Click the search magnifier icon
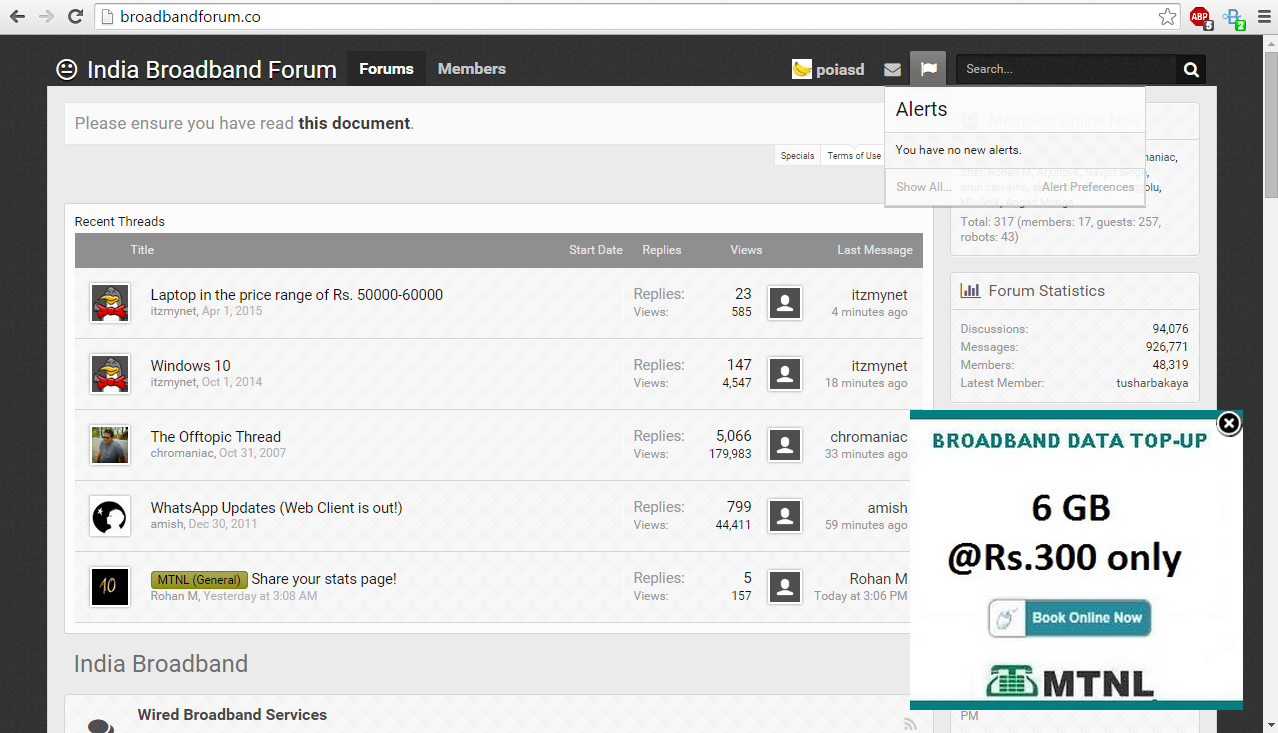The height and width of the screenshot is (733, 1278). (x=1190, y=69)
